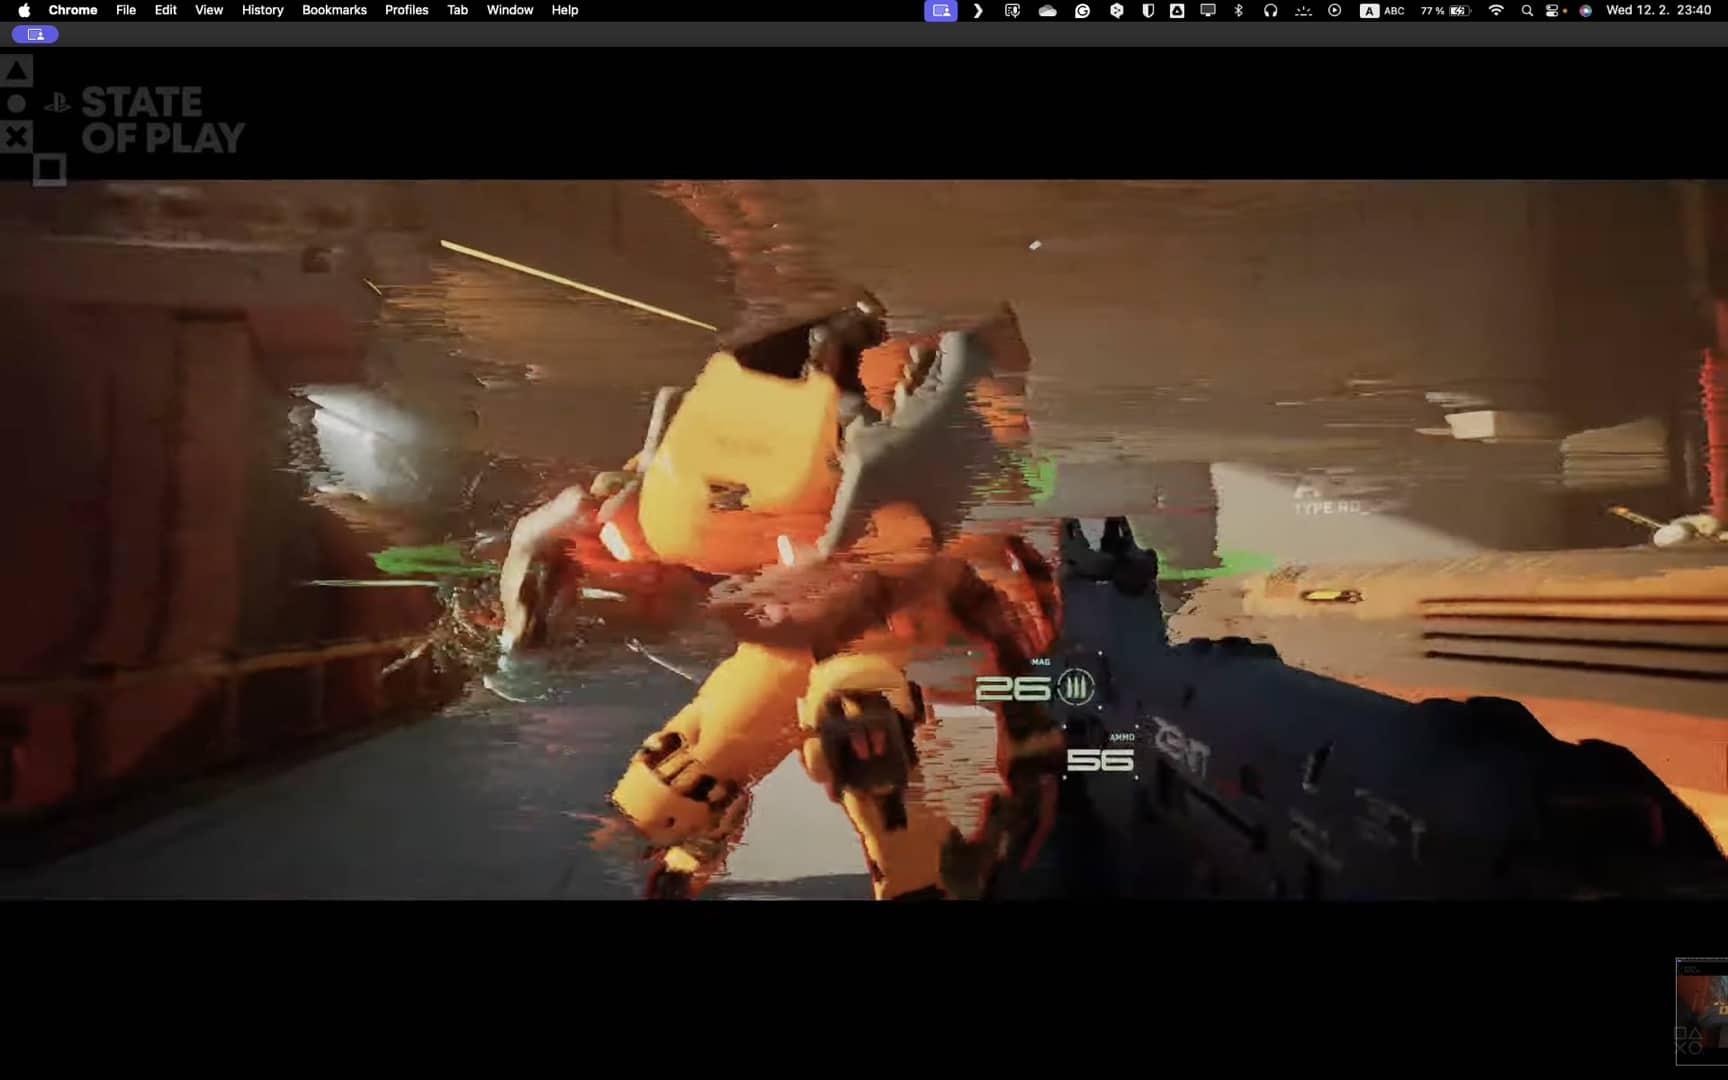Open the Apple menu

[24, 10]
